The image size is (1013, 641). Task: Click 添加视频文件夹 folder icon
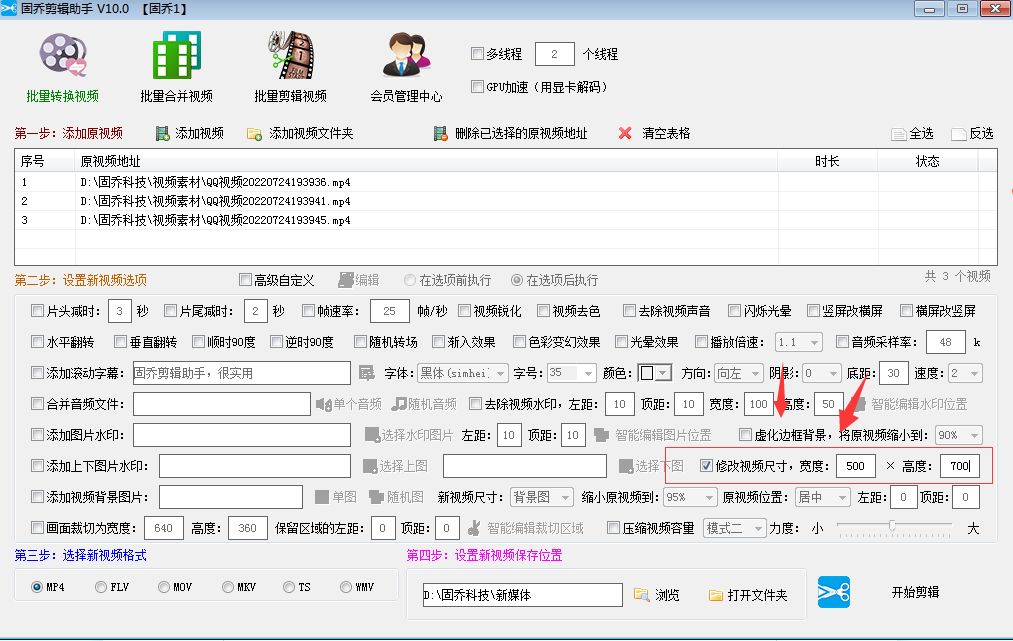(x=255, y=134)
